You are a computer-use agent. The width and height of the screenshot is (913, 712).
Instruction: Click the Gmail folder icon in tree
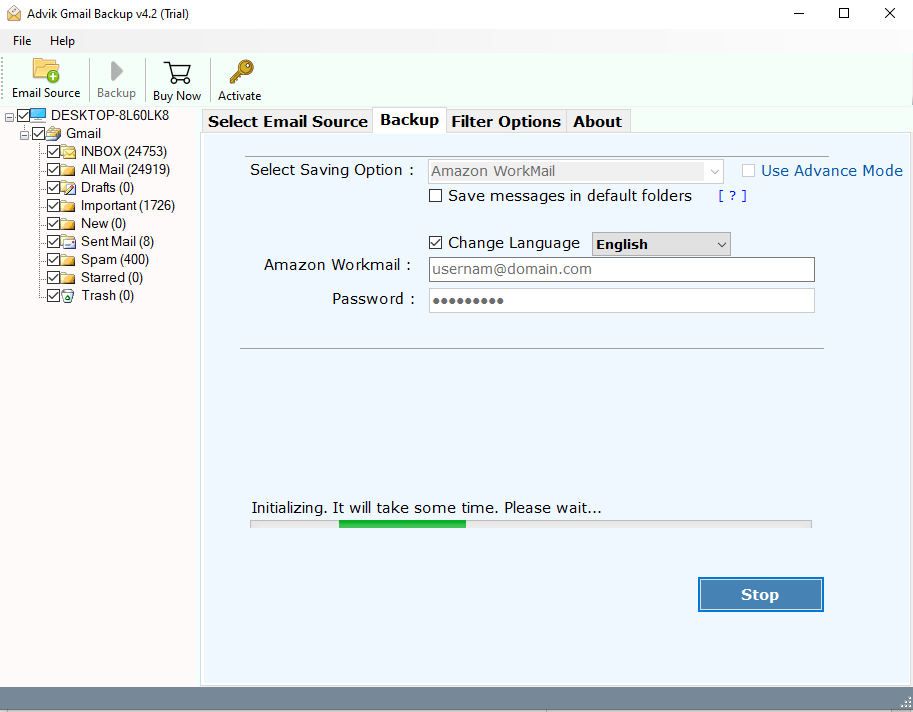pos(54,133)
